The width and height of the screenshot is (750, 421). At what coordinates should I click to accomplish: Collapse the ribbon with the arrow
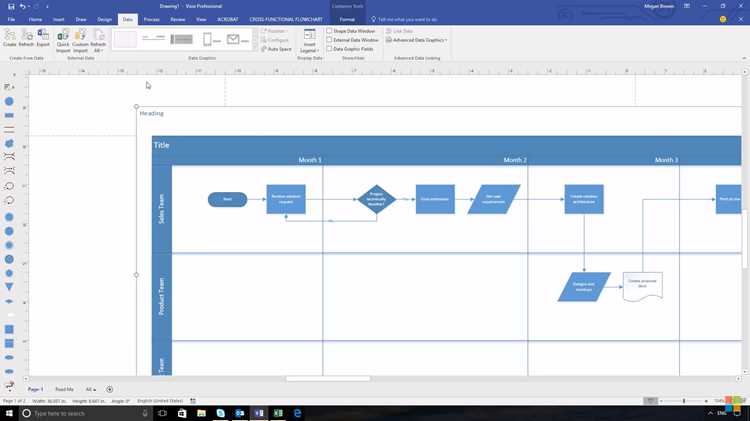[744, 58]
